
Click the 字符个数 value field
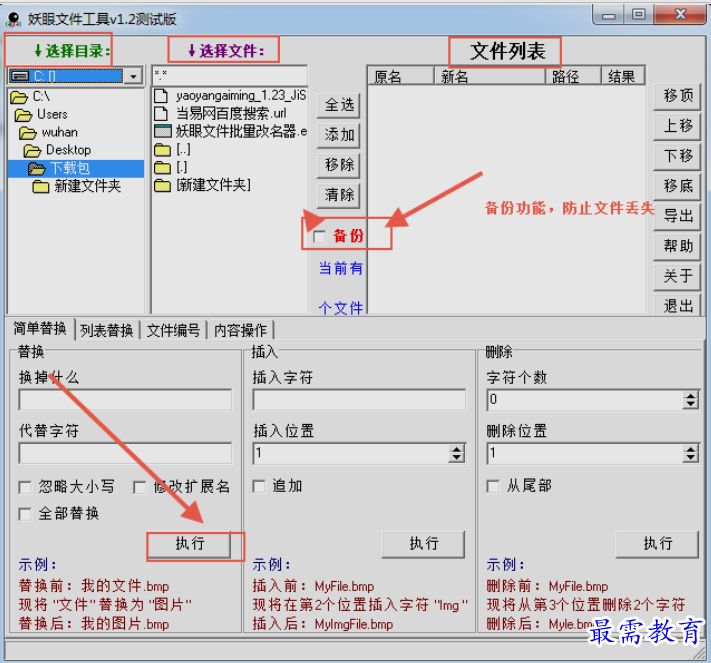pyautogui.click(x=584, y=400)
